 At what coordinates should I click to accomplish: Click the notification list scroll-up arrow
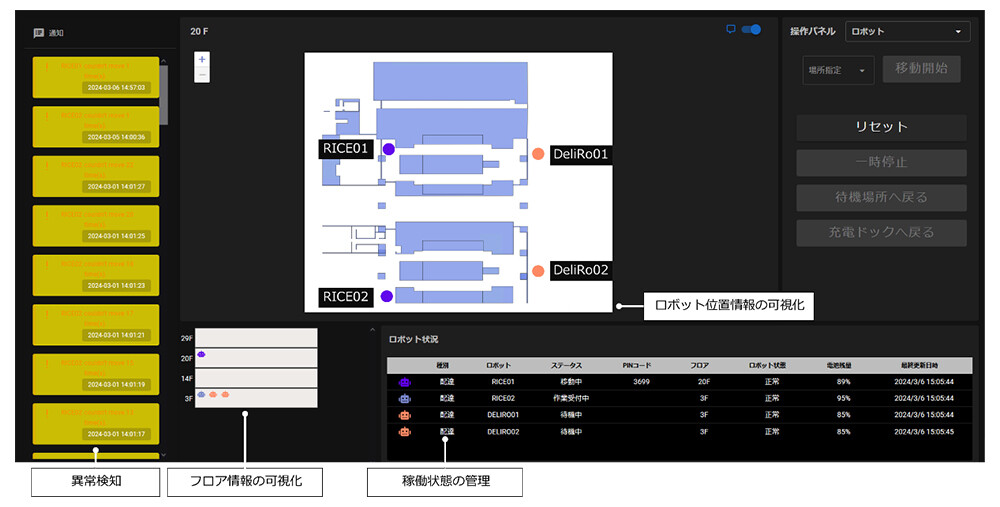click(x=164, y=61)
